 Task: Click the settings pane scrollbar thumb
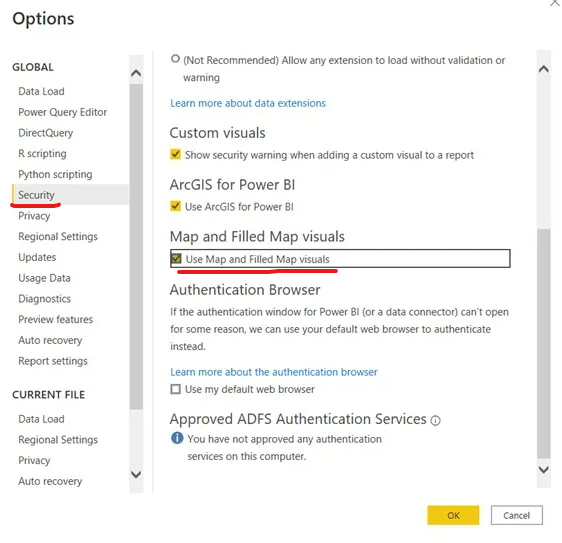[544, 343]
